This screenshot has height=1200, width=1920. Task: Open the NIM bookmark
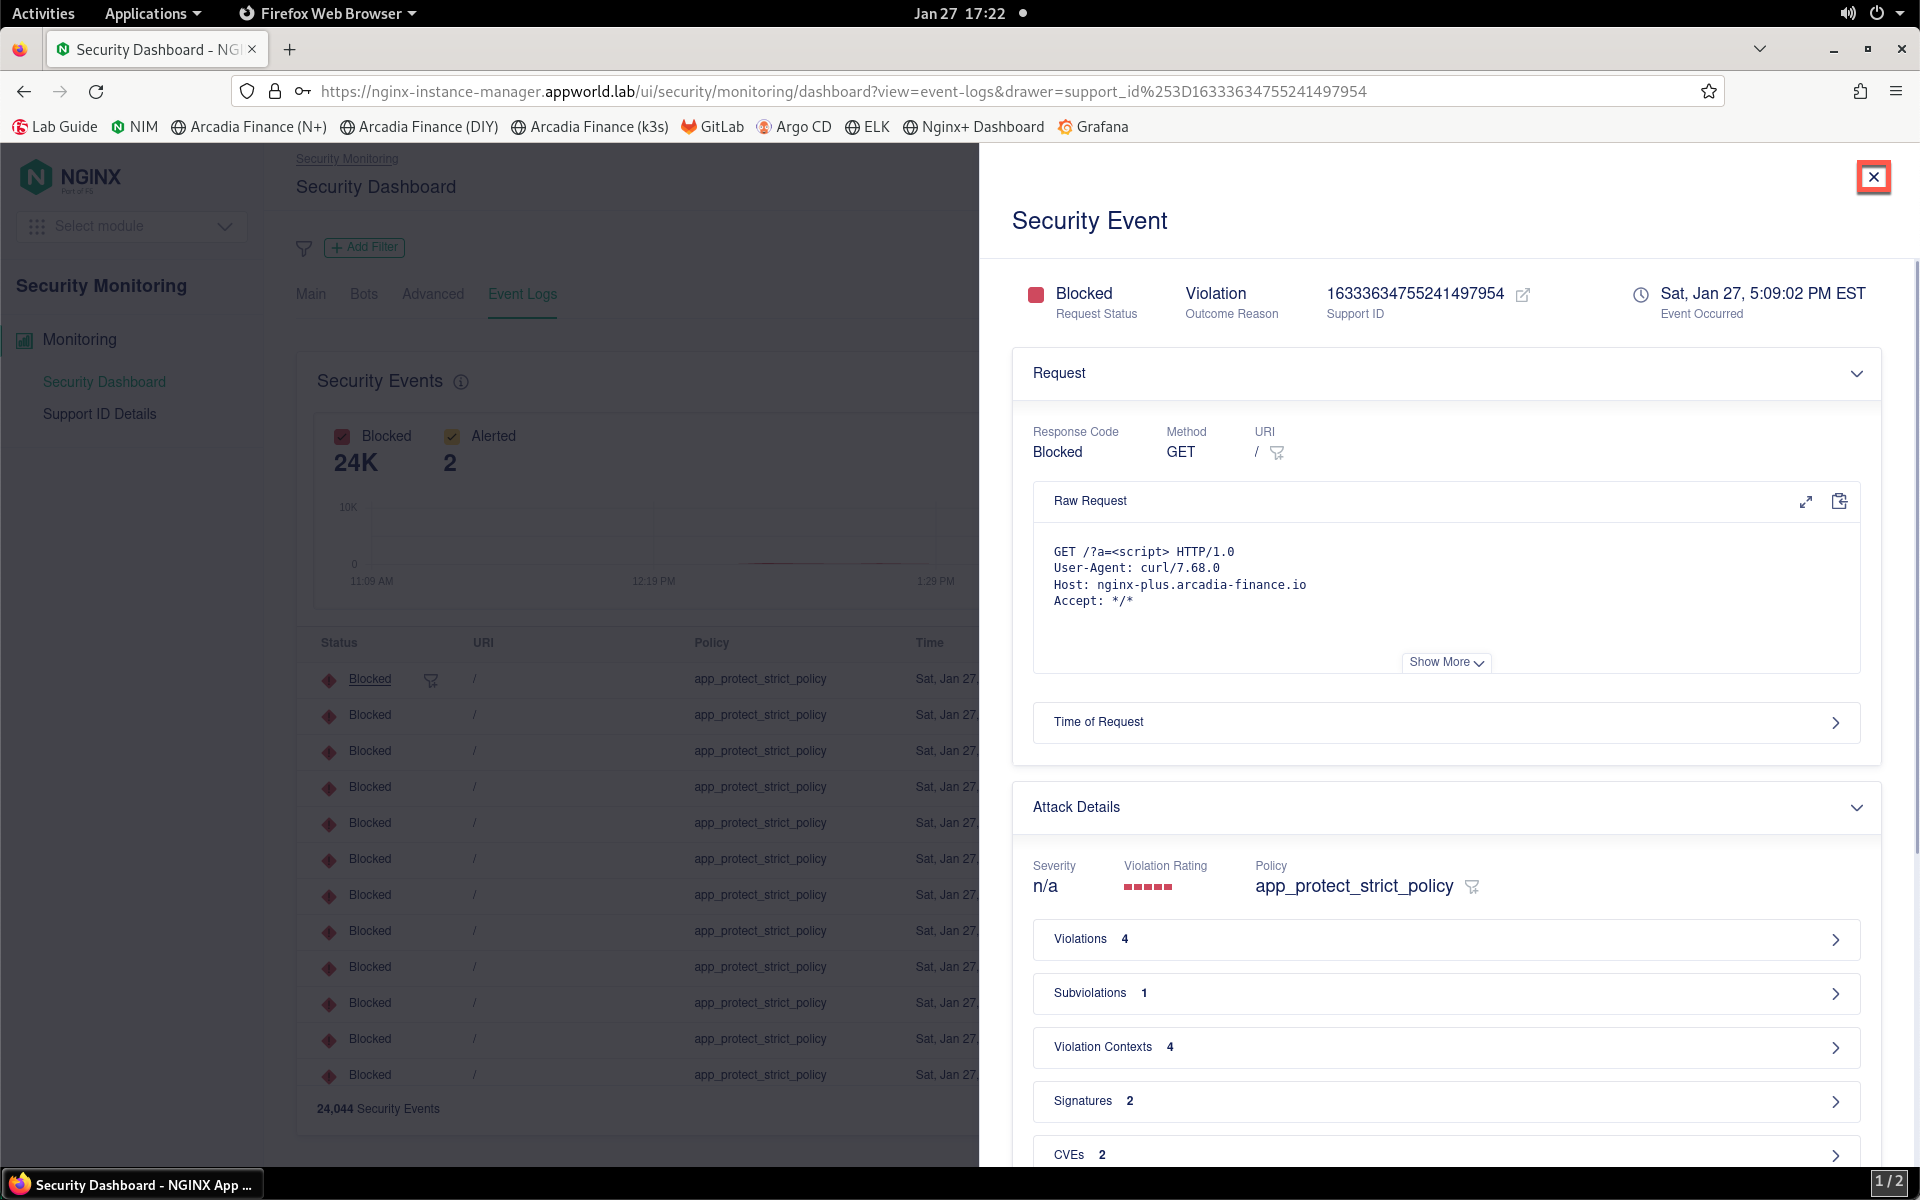pos(135,127)
